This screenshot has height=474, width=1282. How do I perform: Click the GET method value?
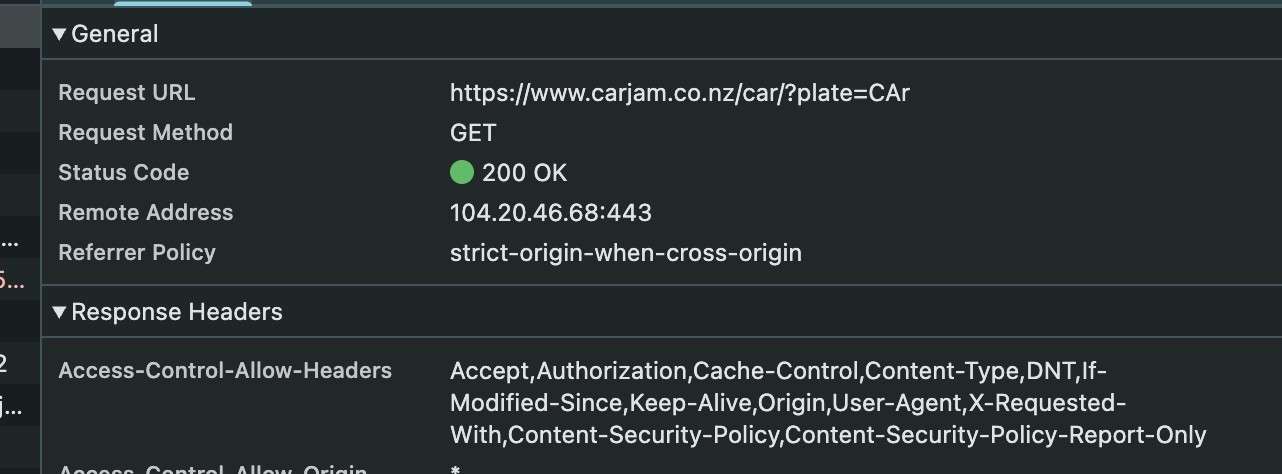pyautogui.click(x=473, y=133)
